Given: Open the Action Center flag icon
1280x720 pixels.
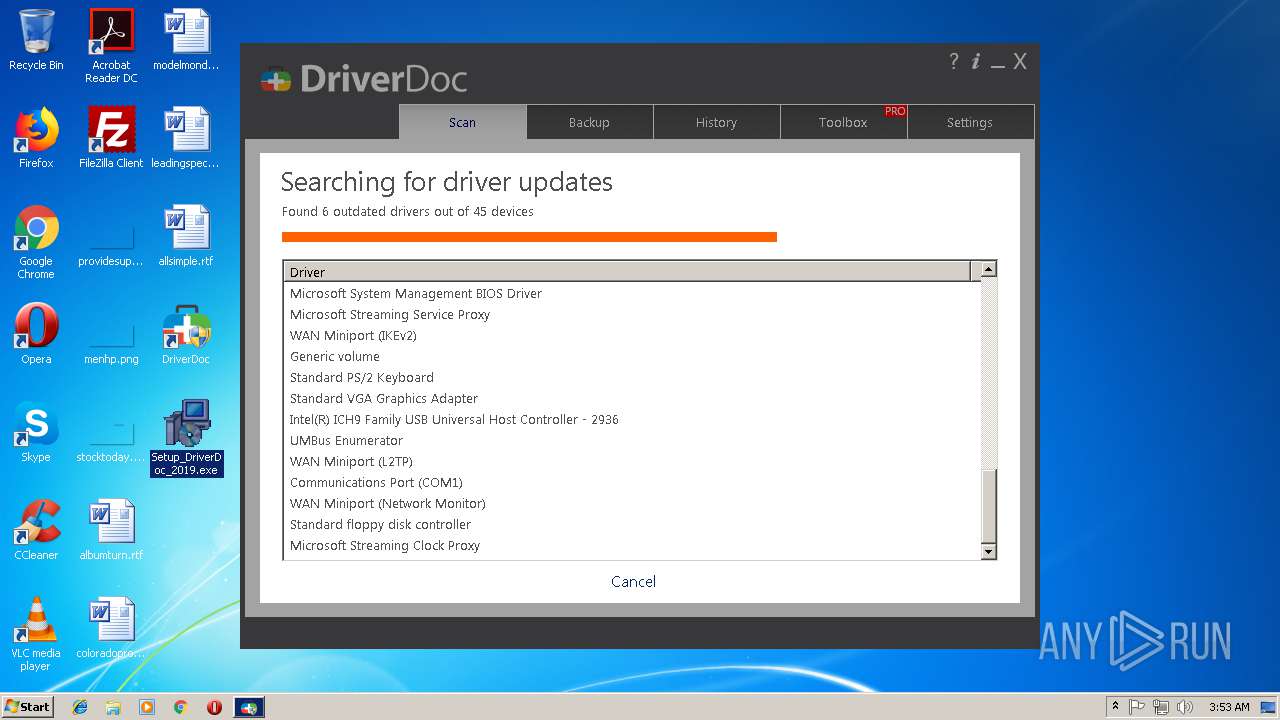Looking at the screenshot, I should click(1137, 707).
